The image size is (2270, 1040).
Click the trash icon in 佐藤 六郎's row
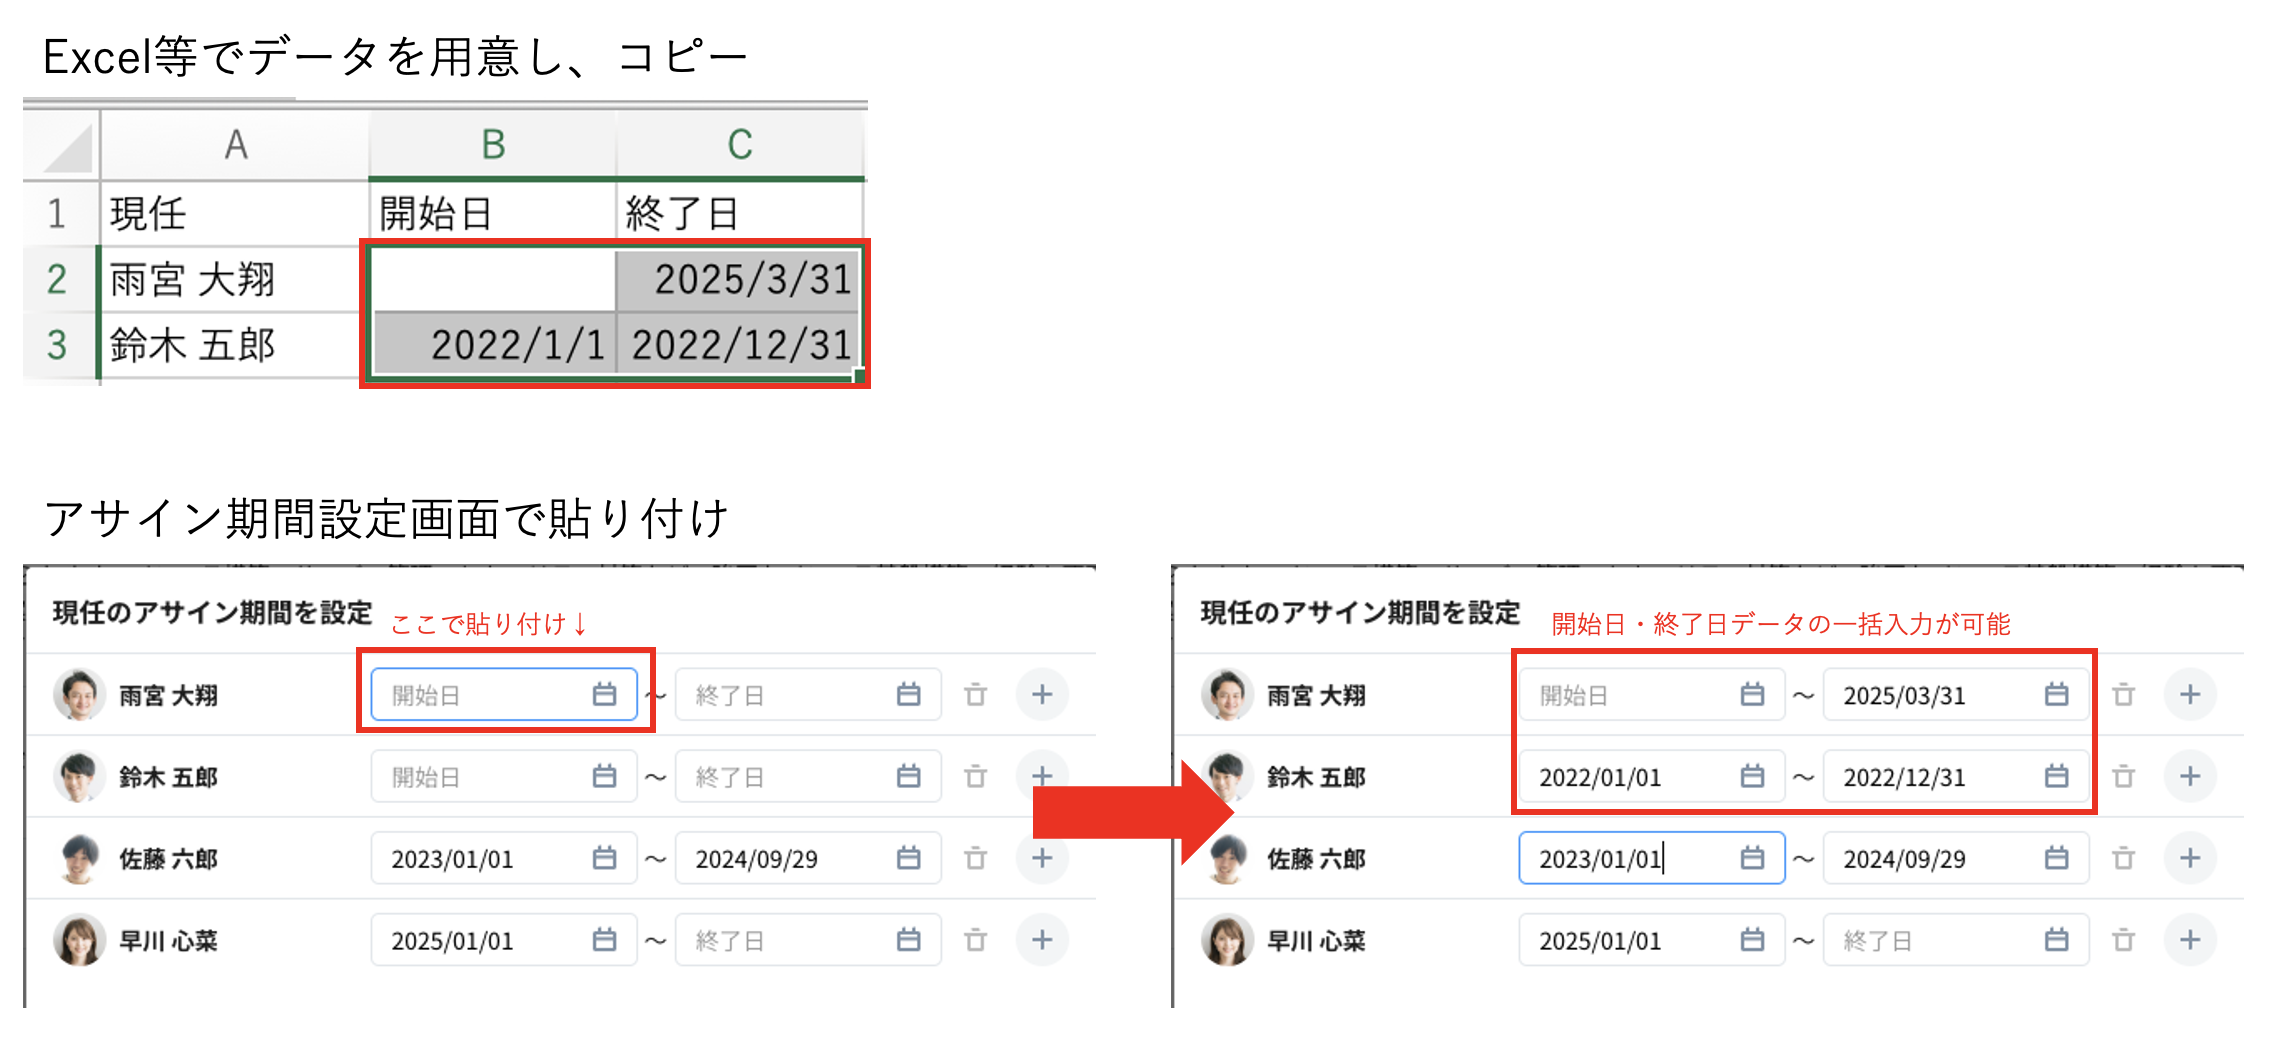(x=975, y=858)
